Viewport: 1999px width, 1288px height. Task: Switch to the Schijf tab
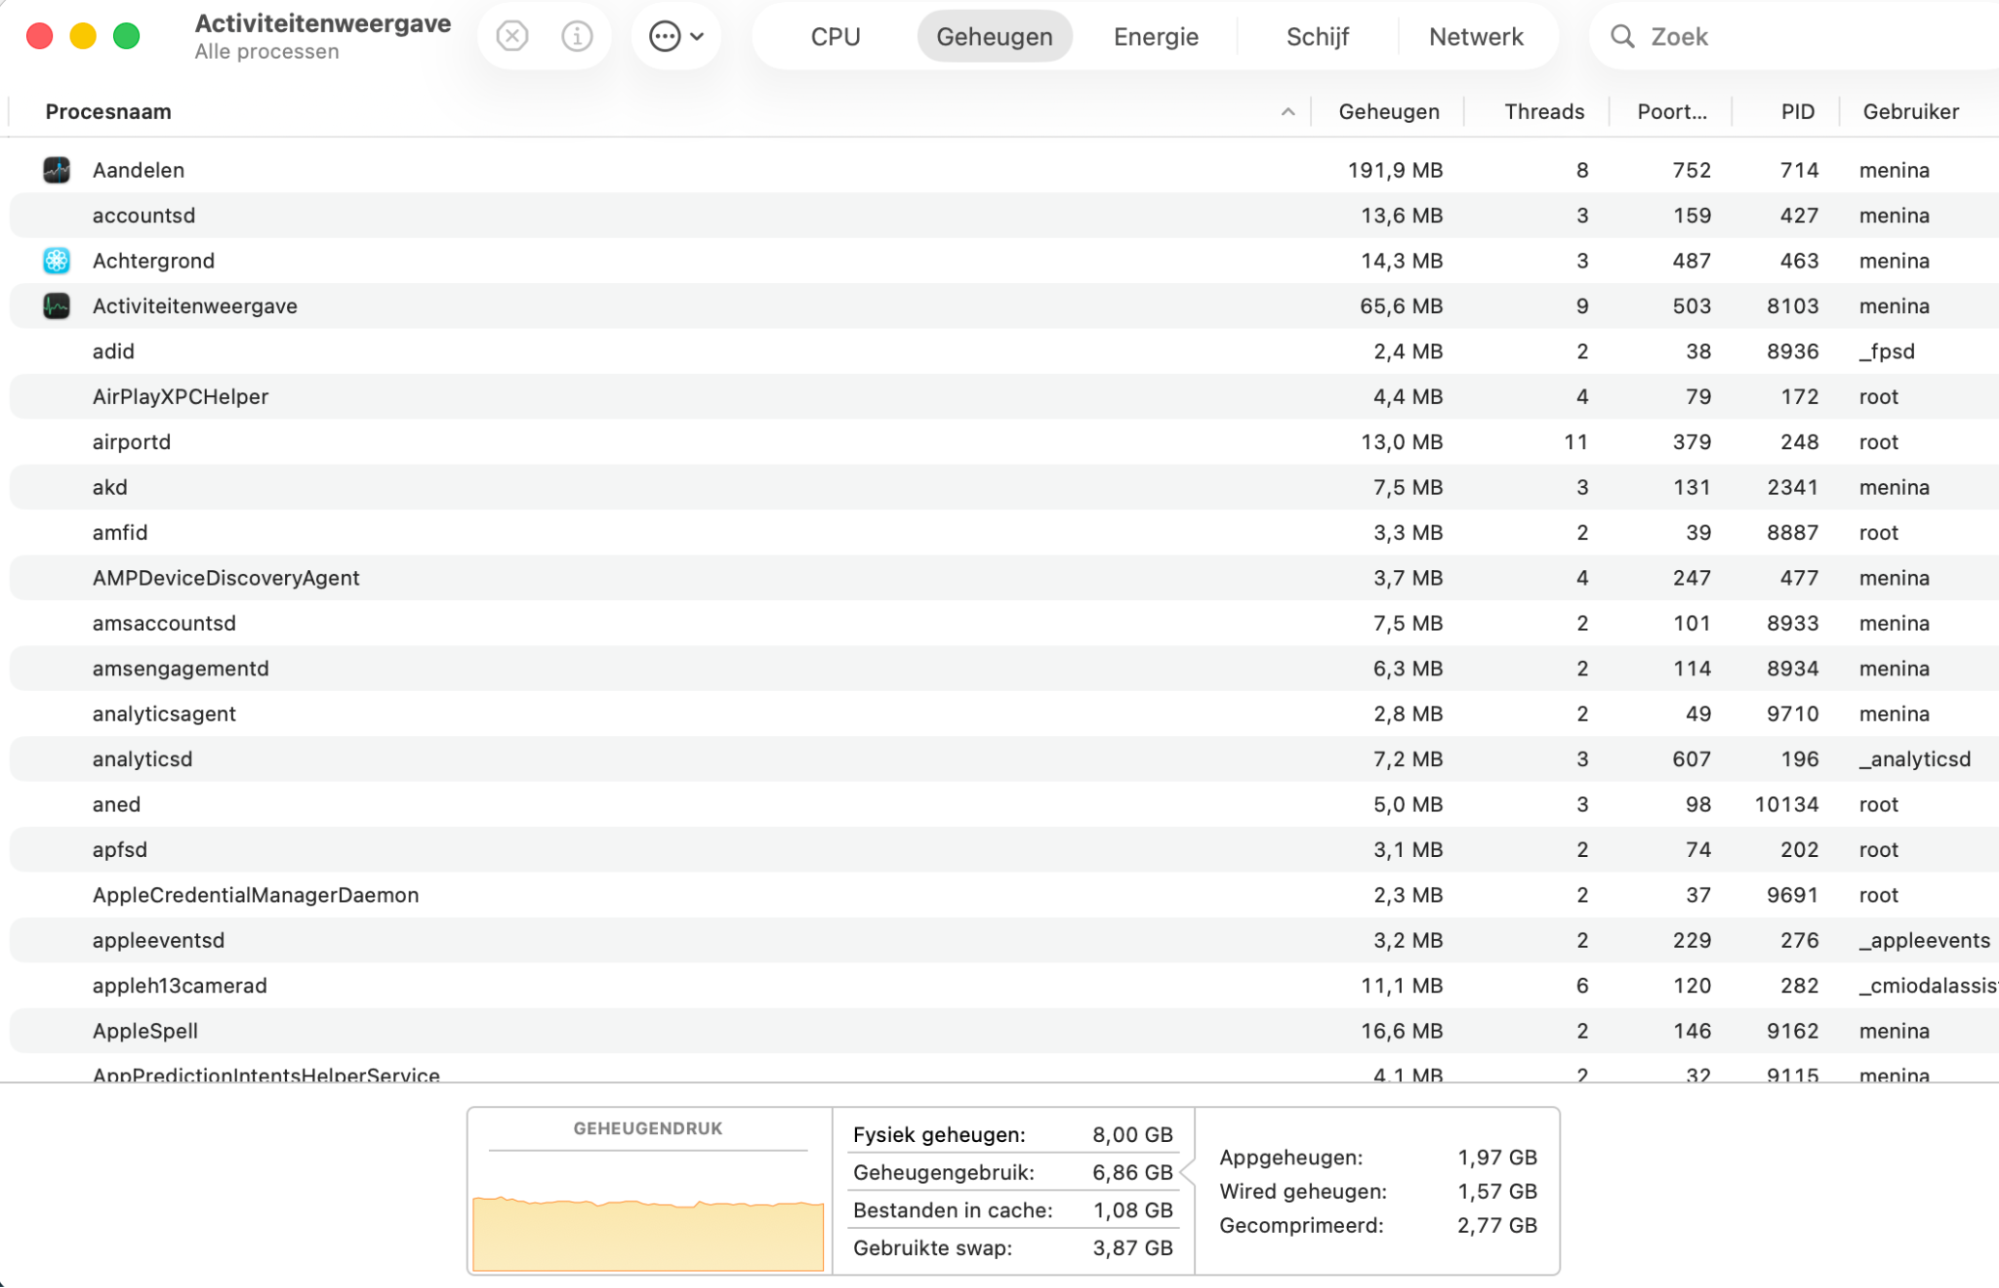(x=1317, y=37)
